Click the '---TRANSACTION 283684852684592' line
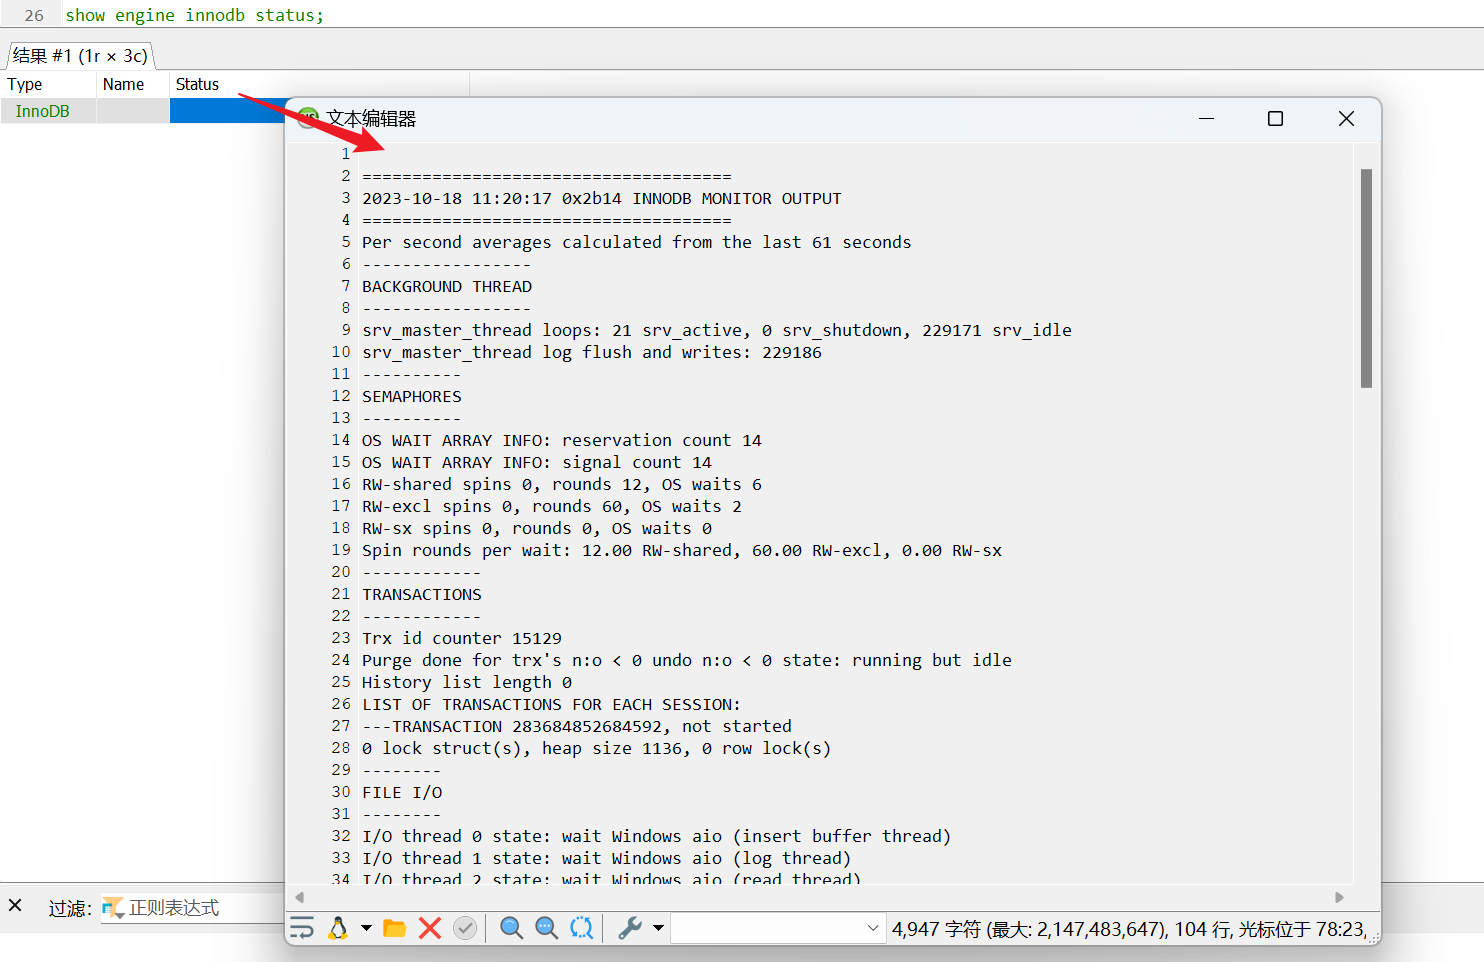The width and height of the screenshot is (1484, 962). click(x=577, y=726)
